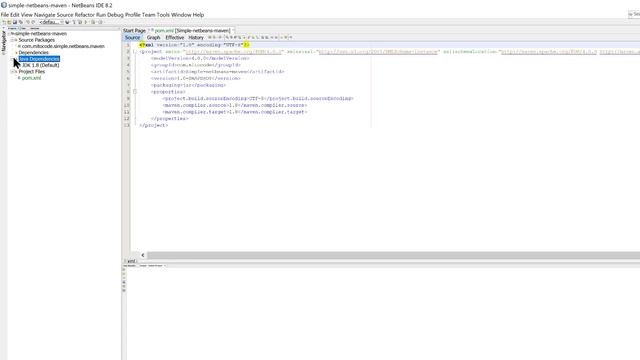Place cursor on the modelVersion line
Image resolution: width=640 pixels, height=360 pixels.
pos(200,58)
